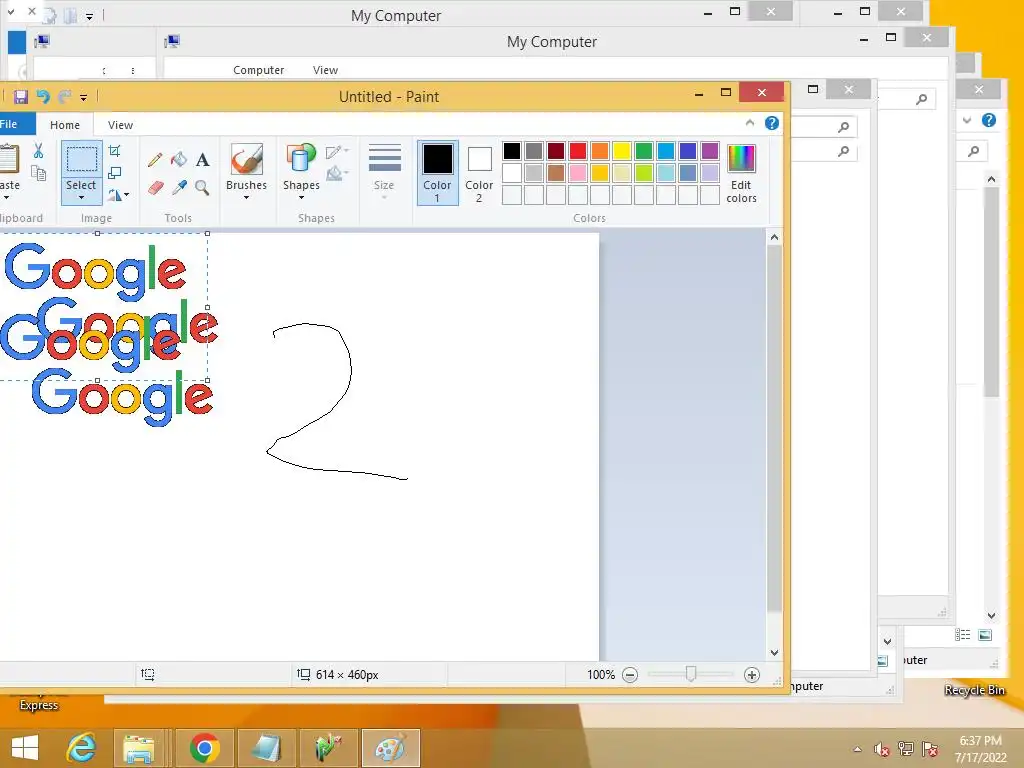The image size is (1024, 768).
Task: Click the Crop icon in Image group
Action: (115, 151)
